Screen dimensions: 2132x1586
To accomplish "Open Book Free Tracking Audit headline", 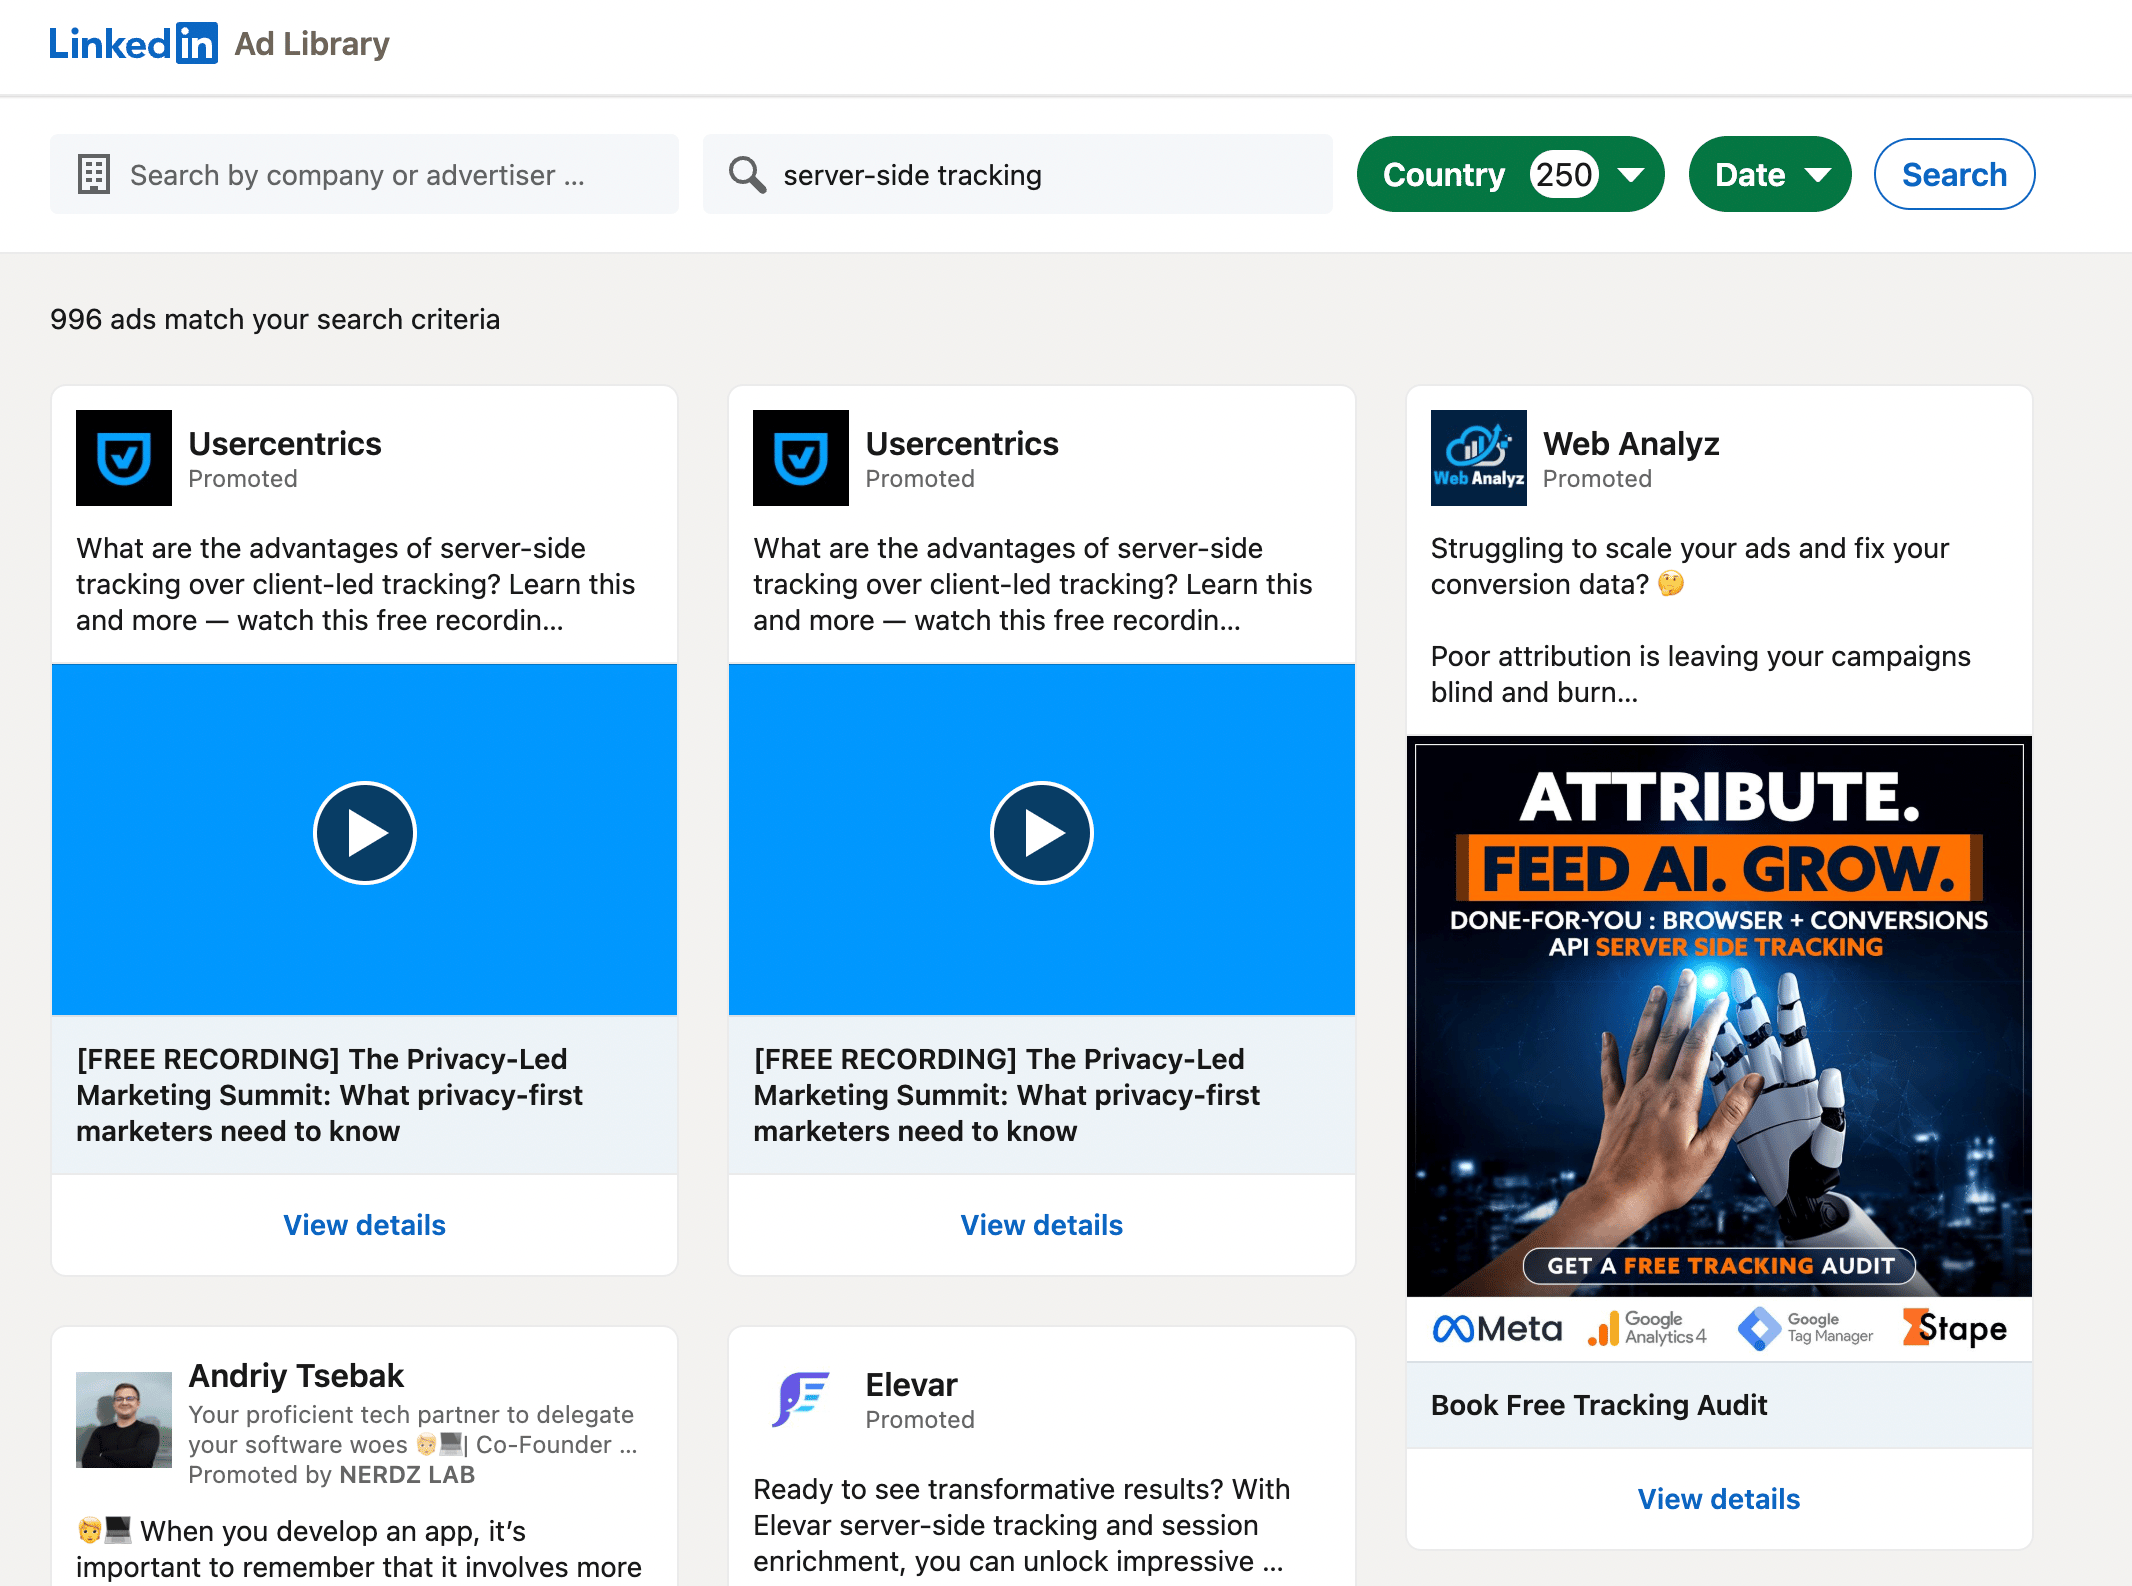I will coord(1599,1405).
